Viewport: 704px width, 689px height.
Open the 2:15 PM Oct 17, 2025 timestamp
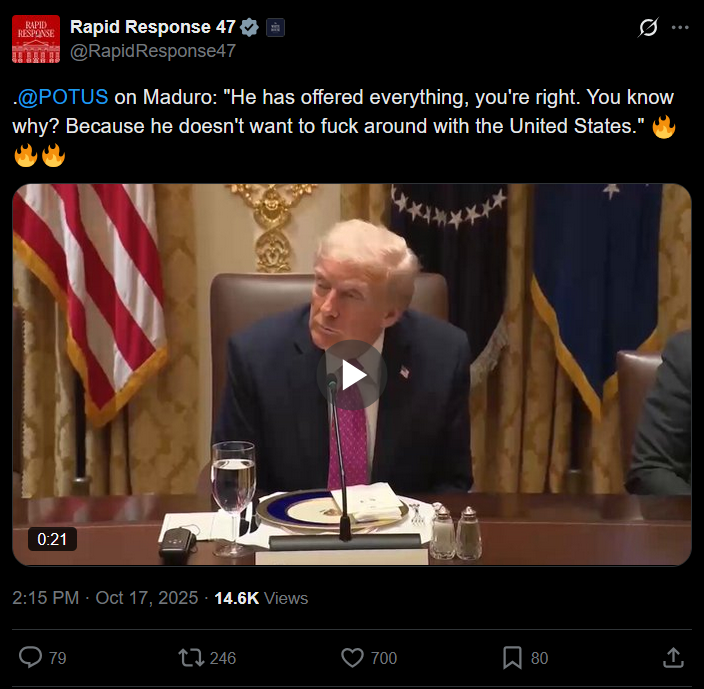point(105,598)
